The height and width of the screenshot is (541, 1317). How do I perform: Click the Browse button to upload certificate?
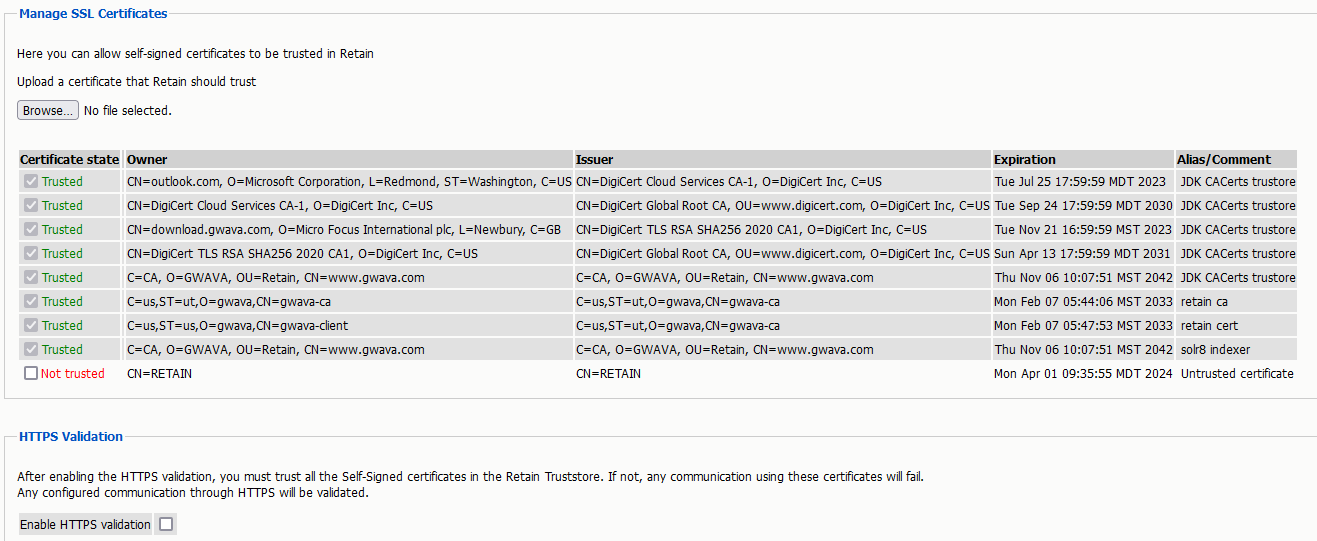click(x=47, y=111)
